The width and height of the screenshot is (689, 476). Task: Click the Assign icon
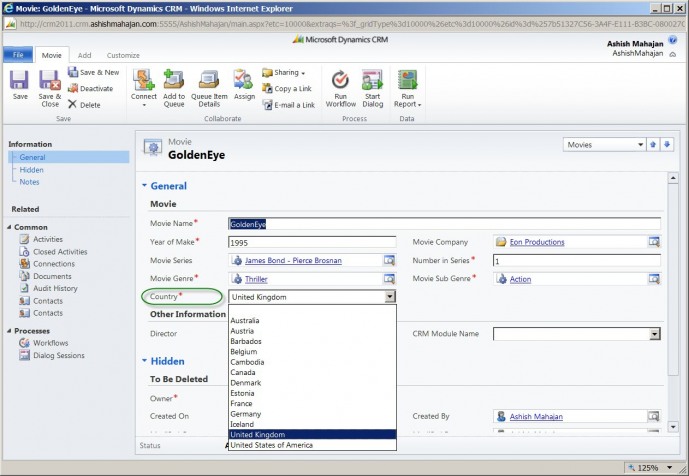(x=244, y=80)
